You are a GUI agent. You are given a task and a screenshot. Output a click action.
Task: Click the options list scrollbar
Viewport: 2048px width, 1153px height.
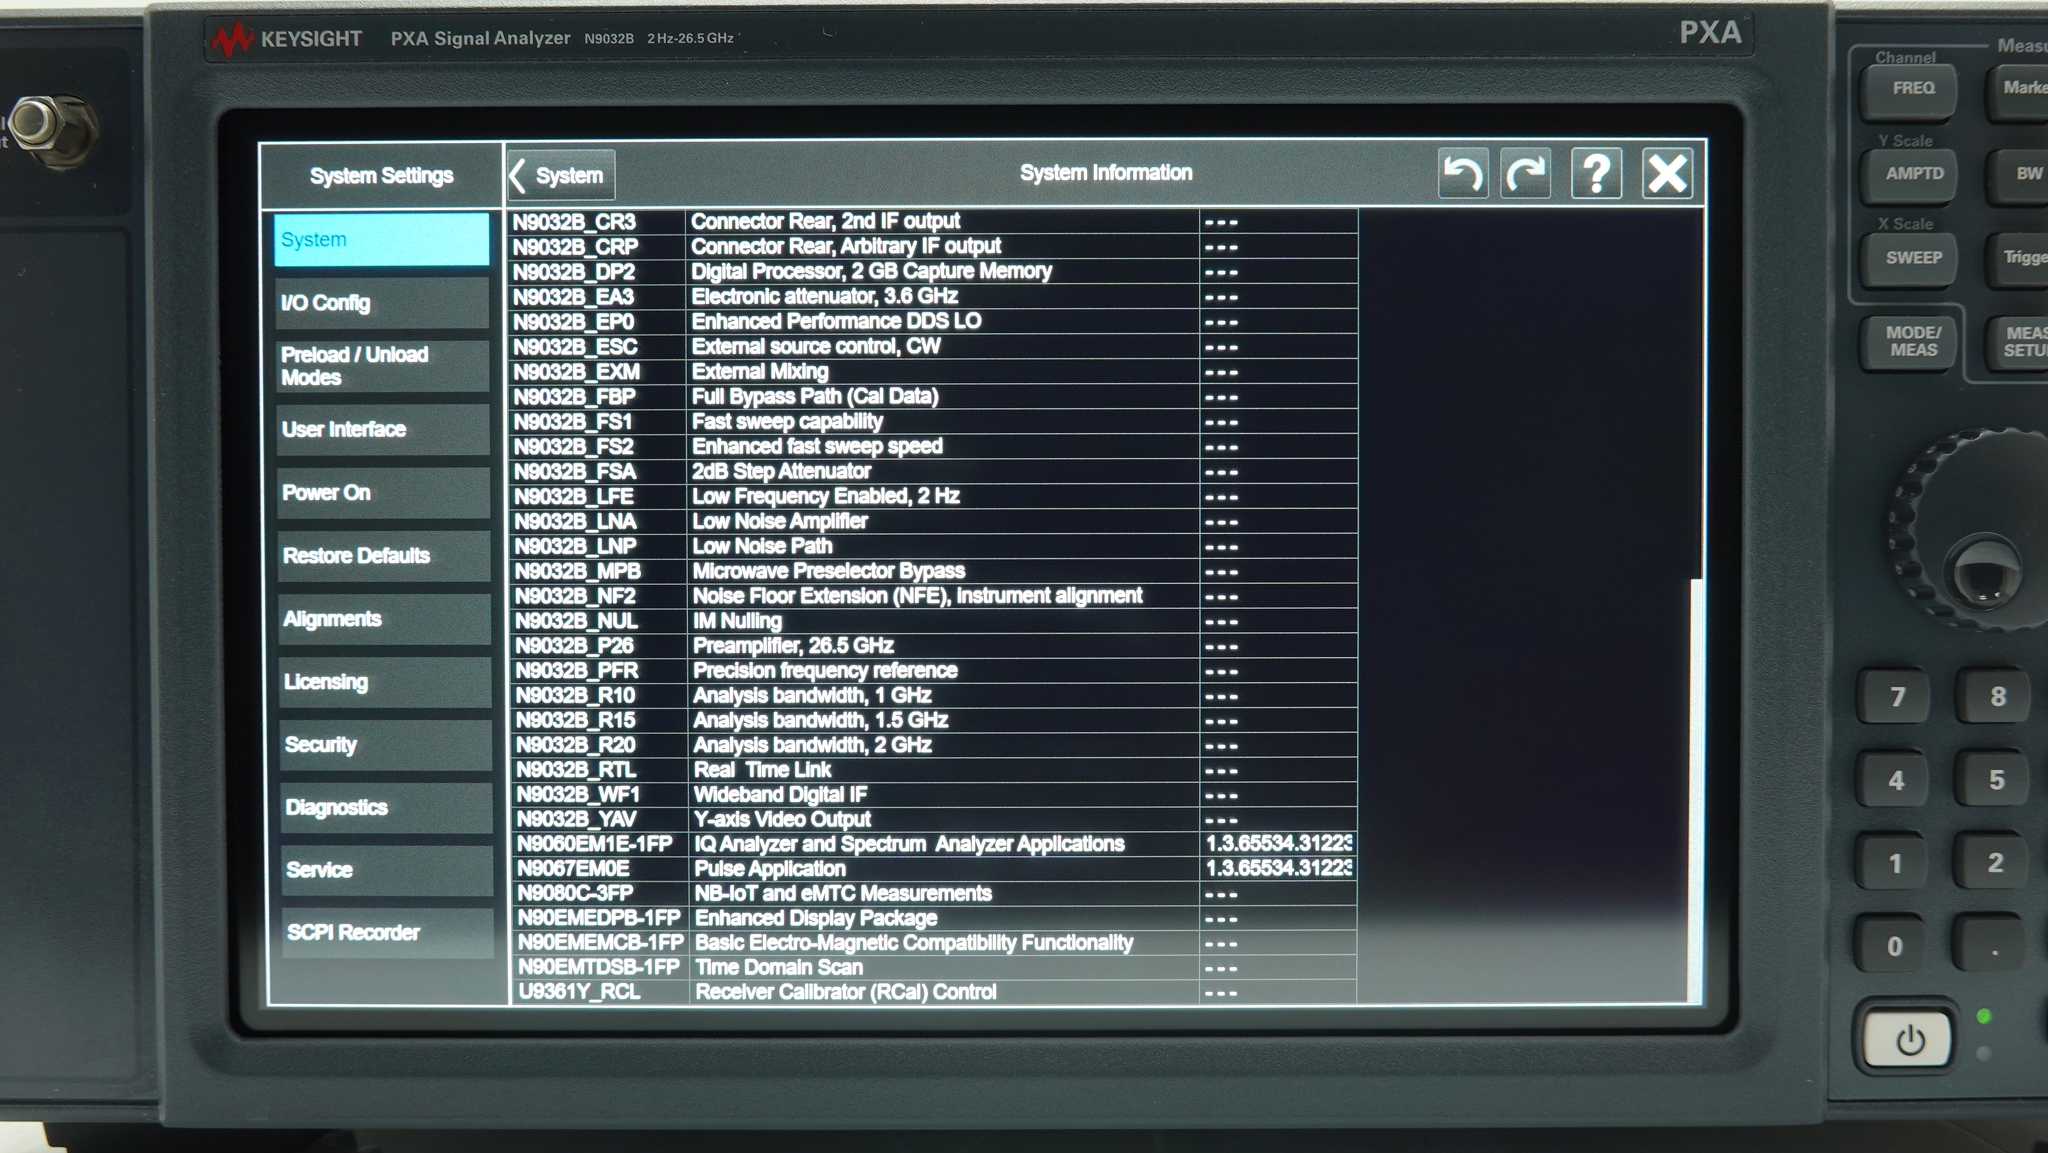click(x=1696, y=790)
